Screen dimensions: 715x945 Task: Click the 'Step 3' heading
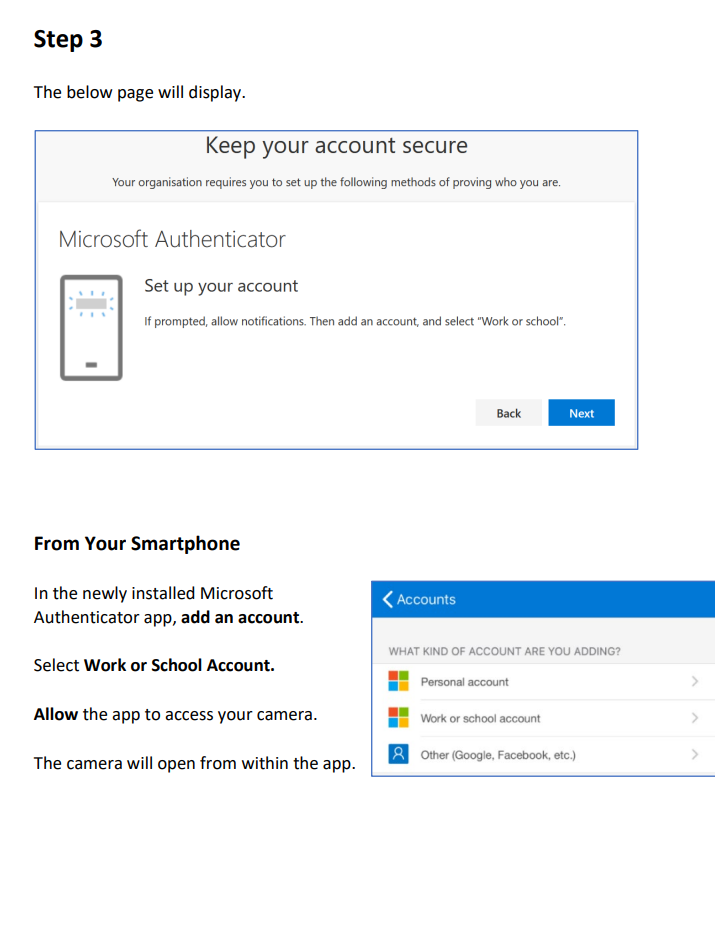68,39
